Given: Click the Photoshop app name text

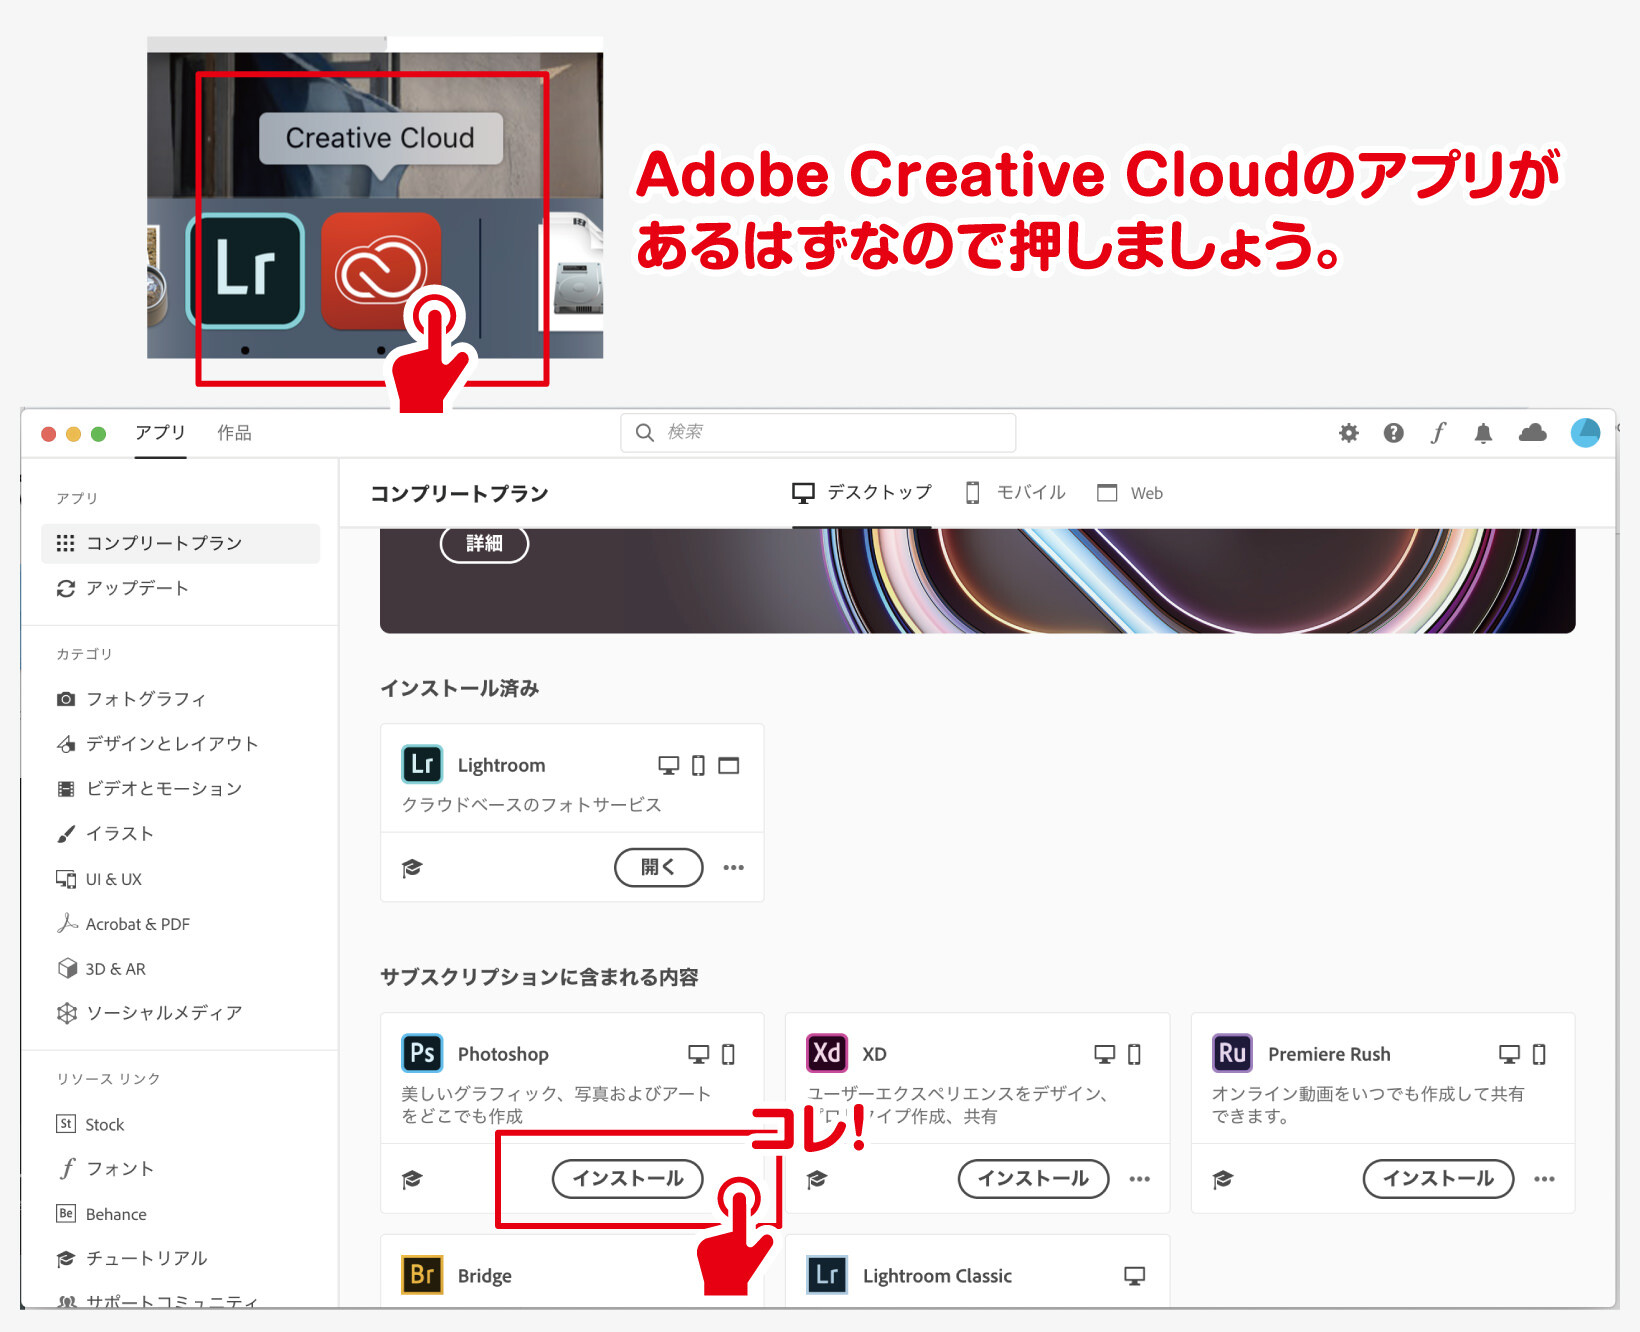Looking at the screenshot, I should [503, 1054].
